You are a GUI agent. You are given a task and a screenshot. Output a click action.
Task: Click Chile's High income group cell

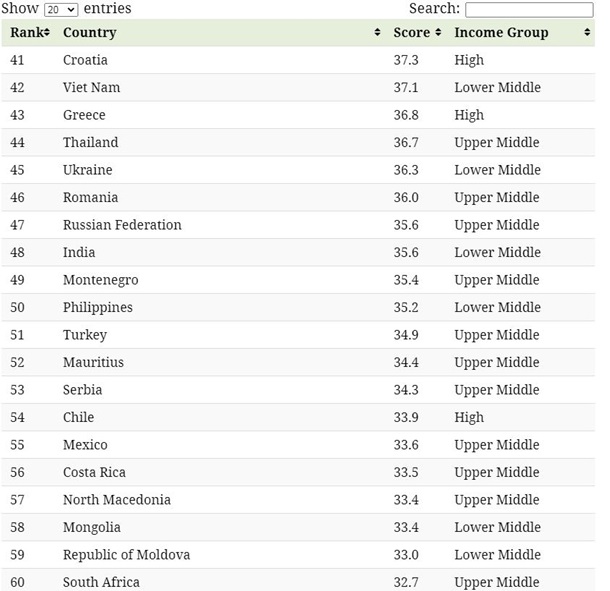(x=469, y=418)
